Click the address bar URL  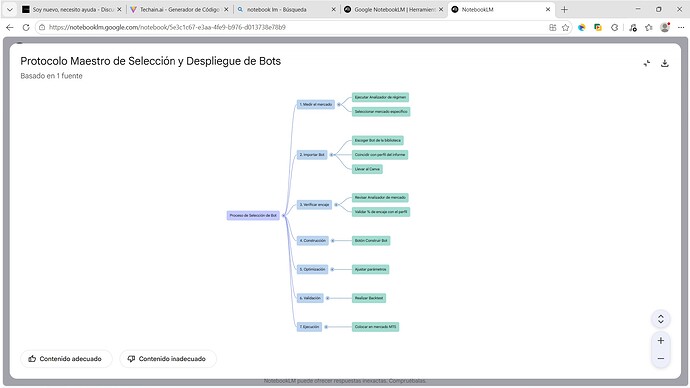(x=167, y=27)
